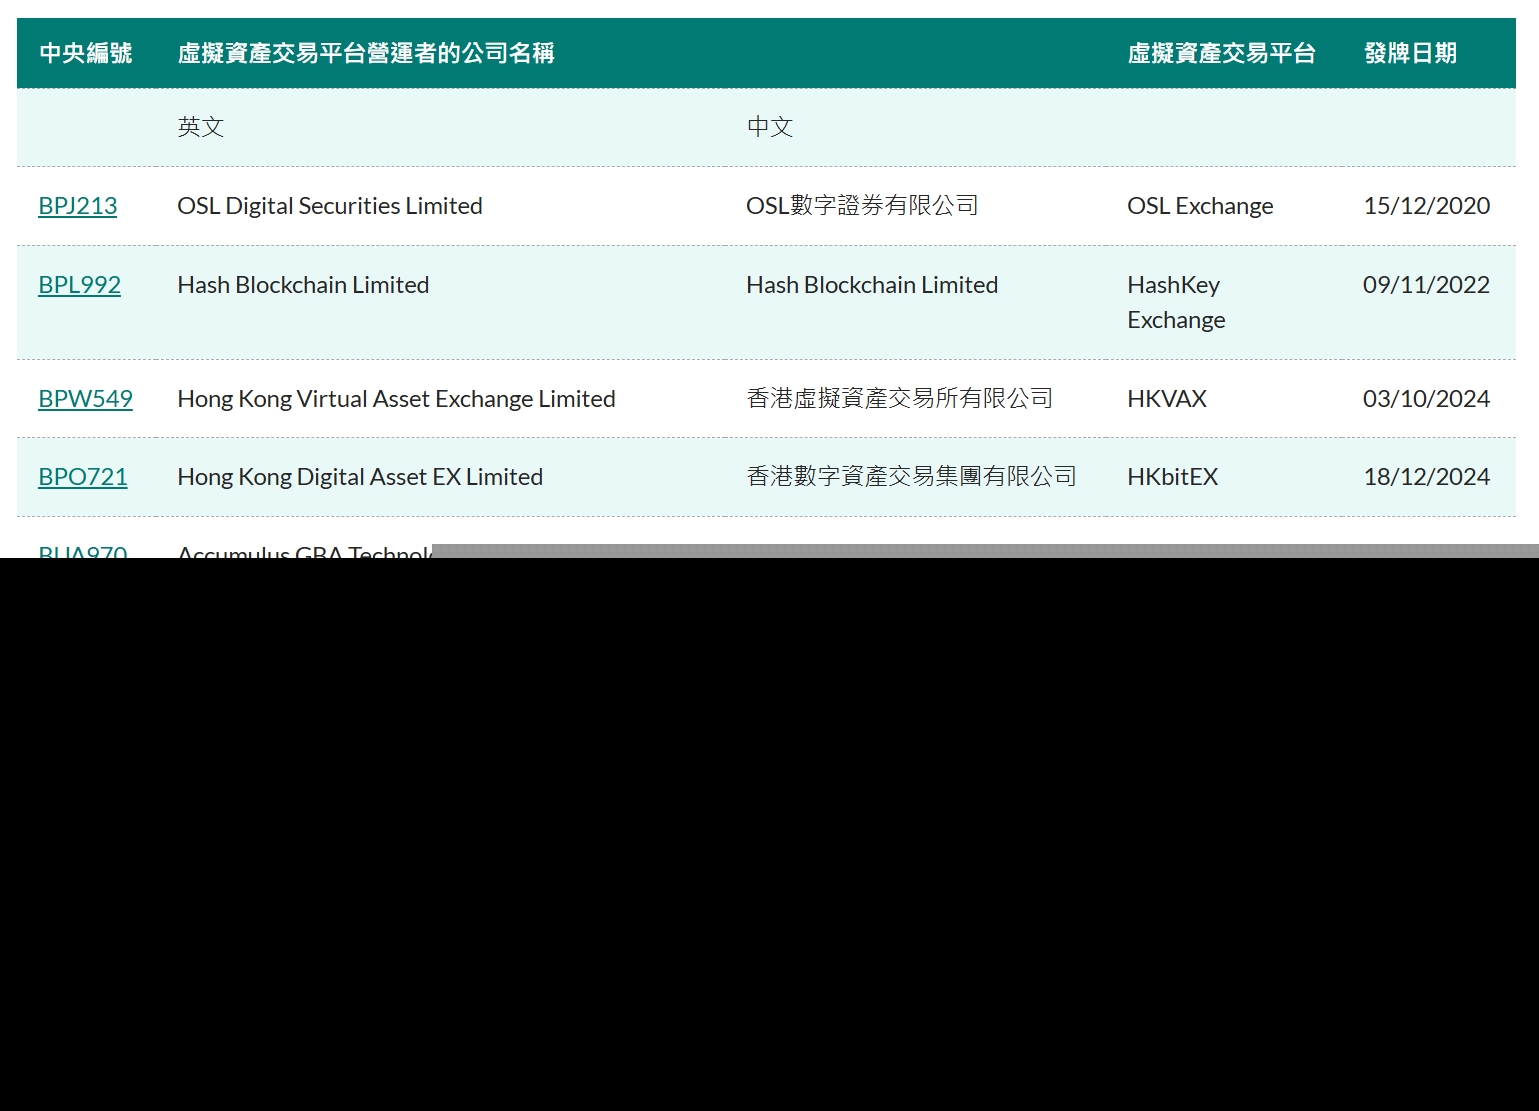Open central number link BPJ213
Viewport: 1539px width, 1111px height.
pos(77,206)
